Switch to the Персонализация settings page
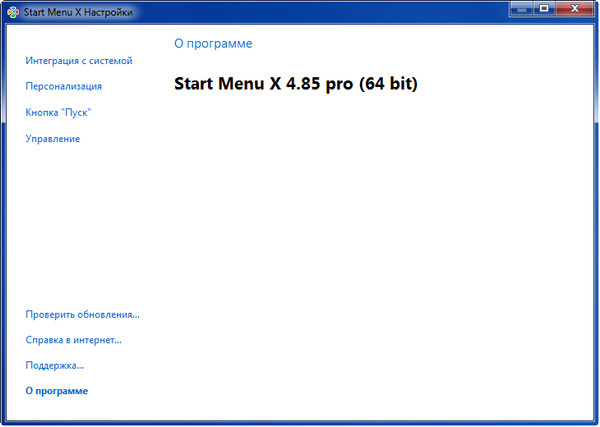 64,87
